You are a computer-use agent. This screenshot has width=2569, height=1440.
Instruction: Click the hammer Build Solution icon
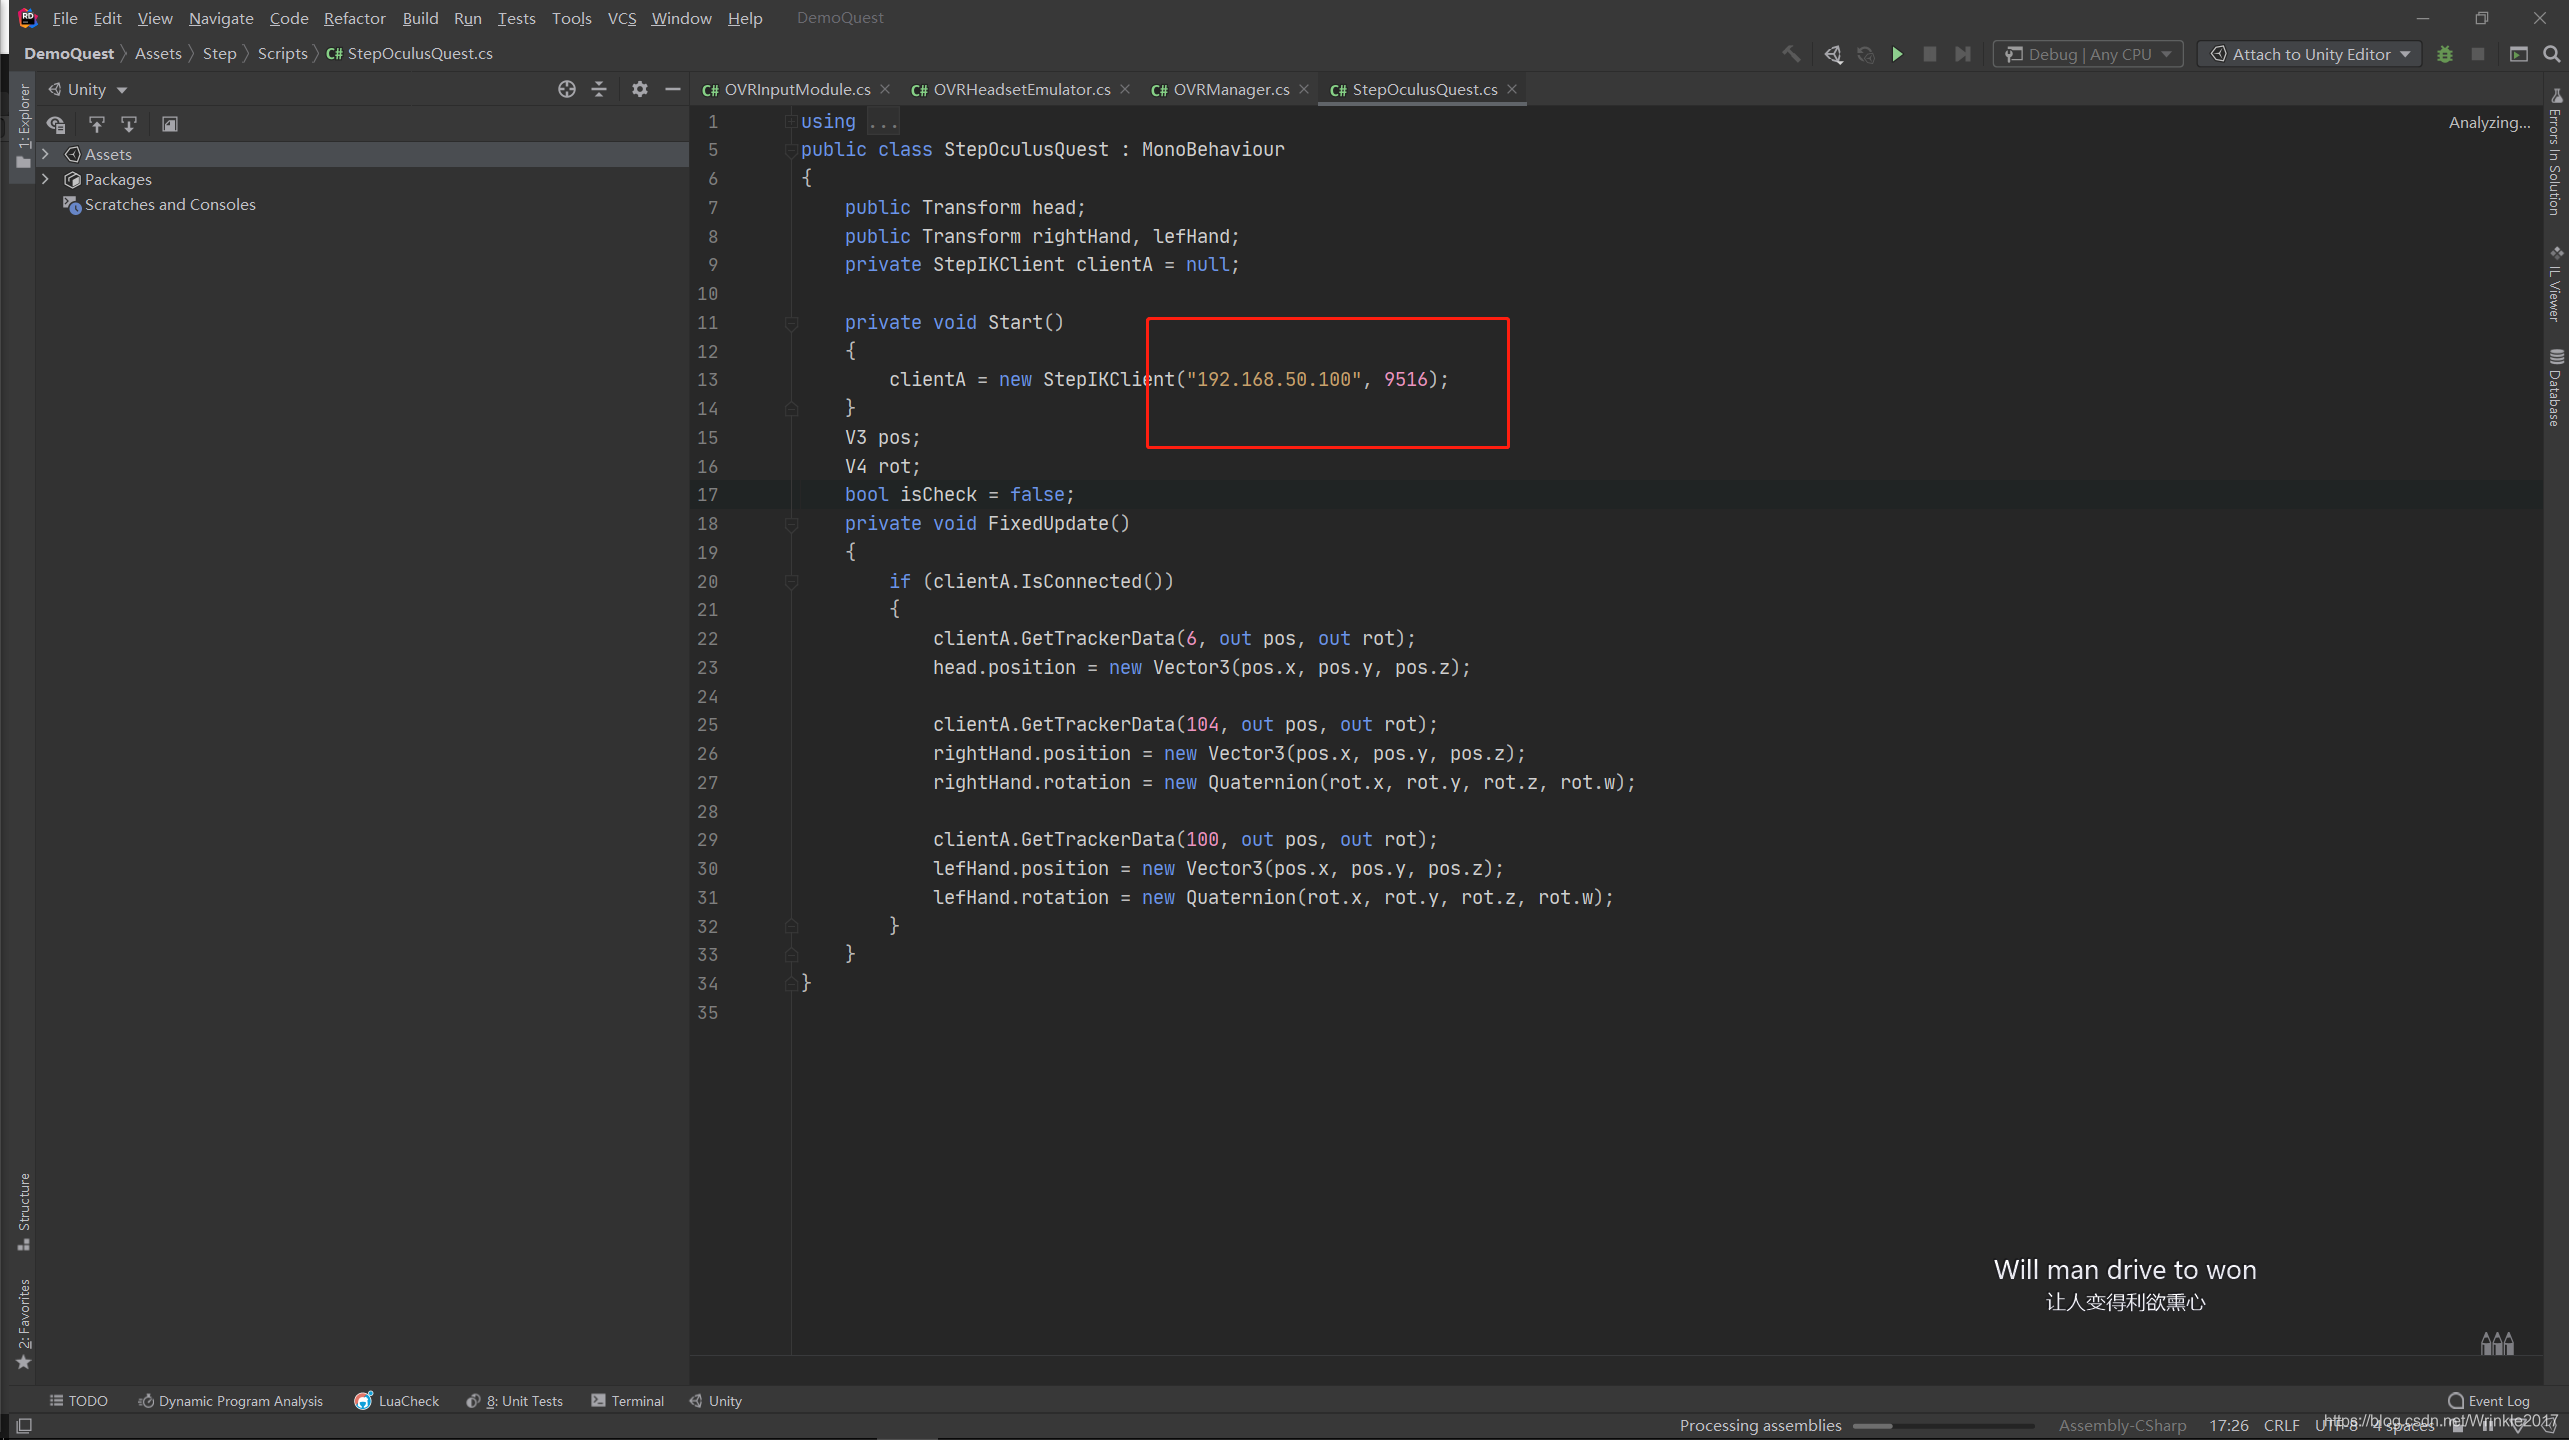tap(1791, 54)
